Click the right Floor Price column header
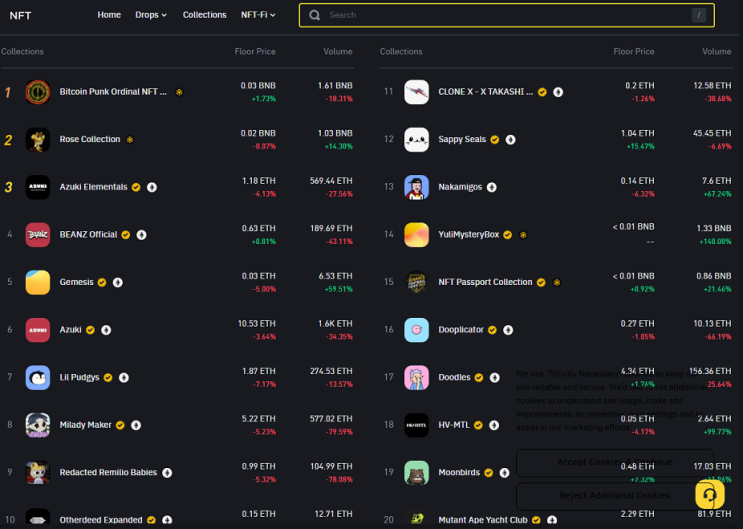The image size is (743, 529). coord(634,52)
